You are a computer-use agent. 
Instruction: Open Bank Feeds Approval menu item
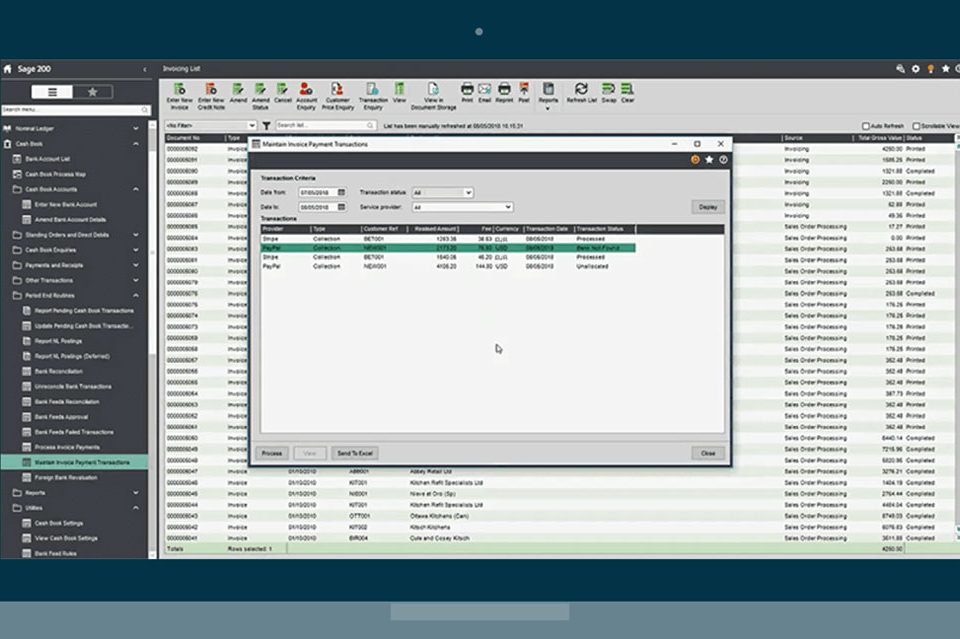click(x=61, y=417)
